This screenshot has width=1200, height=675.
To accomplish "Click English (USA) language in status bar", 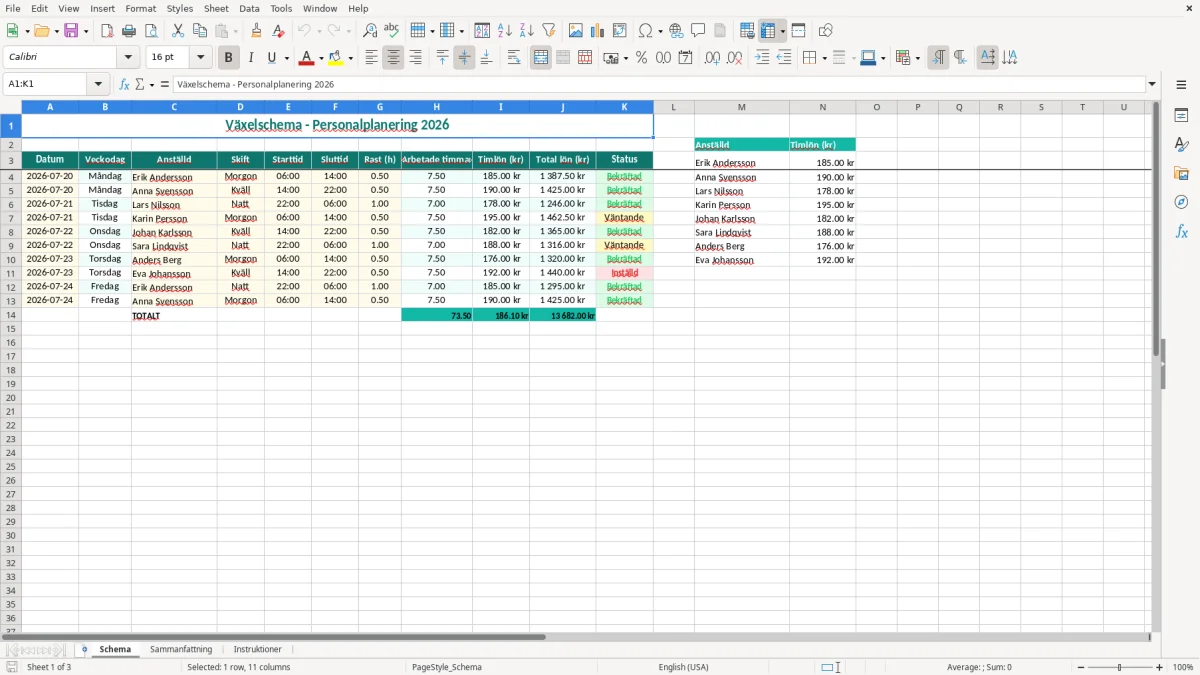I will pos(683,667).
